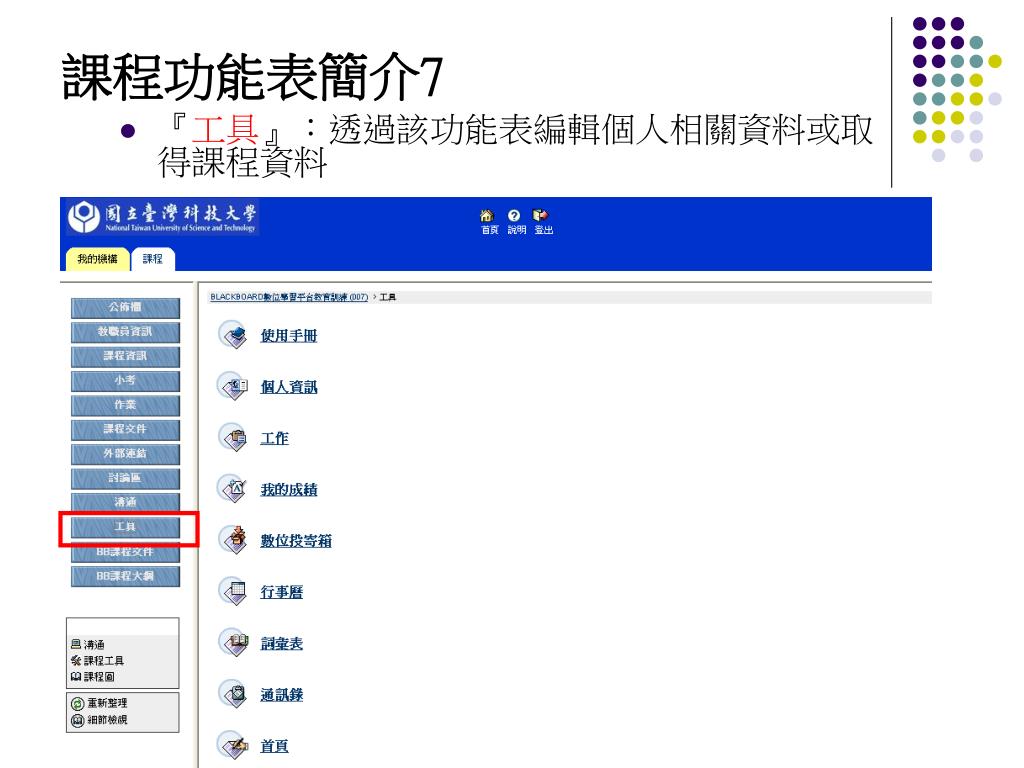Switch to the 我的機構 tab

coord(97,259)
